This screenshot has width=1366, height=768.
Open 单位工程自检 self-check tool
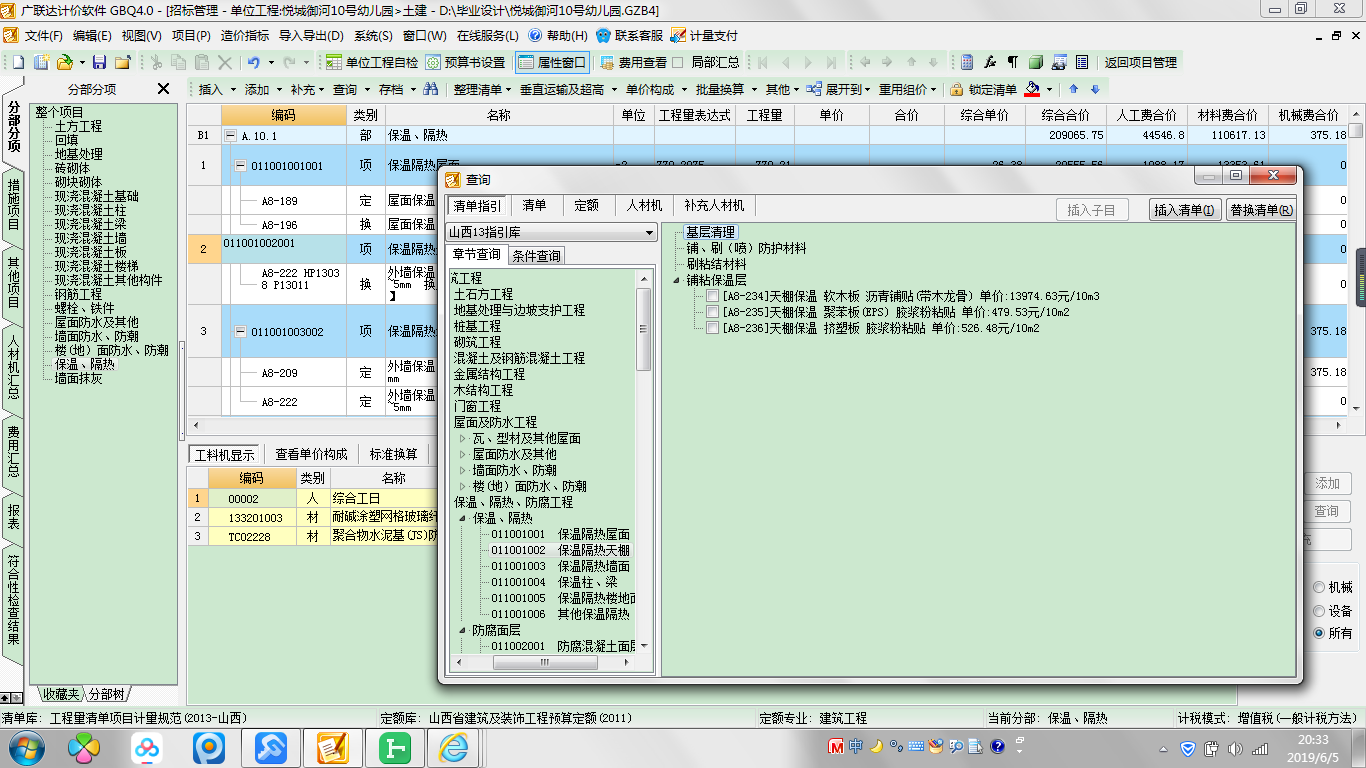(372, 62)
